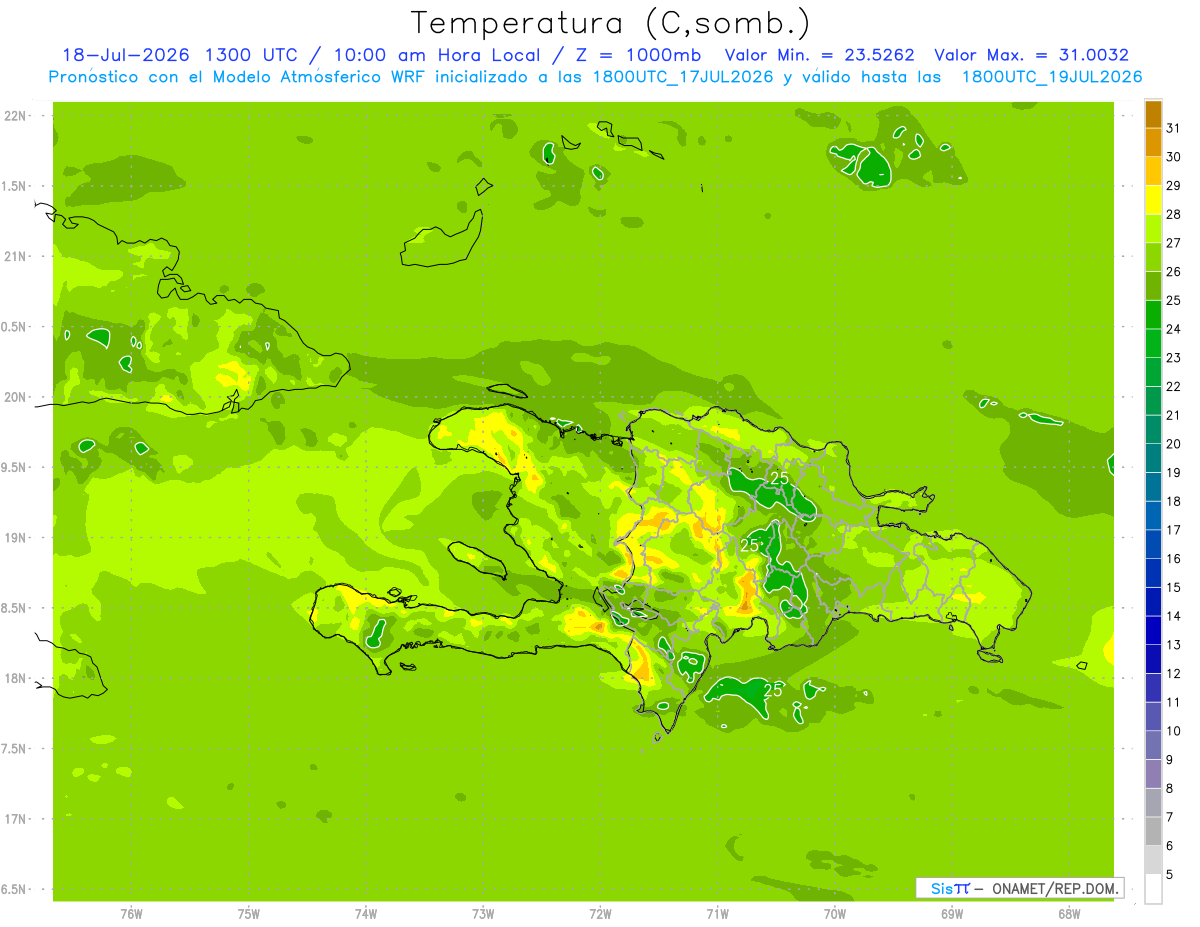Image resolution: width=1200 pixels, height=927 pixels.
Task: Click the legend swatch between 26 and 27
Action: 1153,257
